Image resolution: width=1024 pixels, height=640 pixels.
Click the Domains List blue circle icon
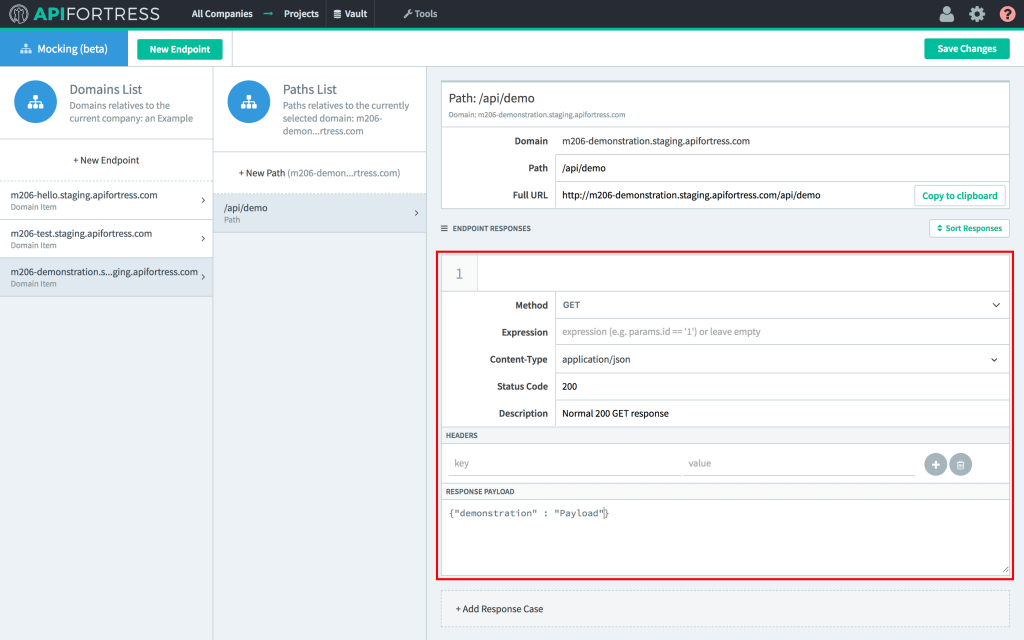click(35, 102)
